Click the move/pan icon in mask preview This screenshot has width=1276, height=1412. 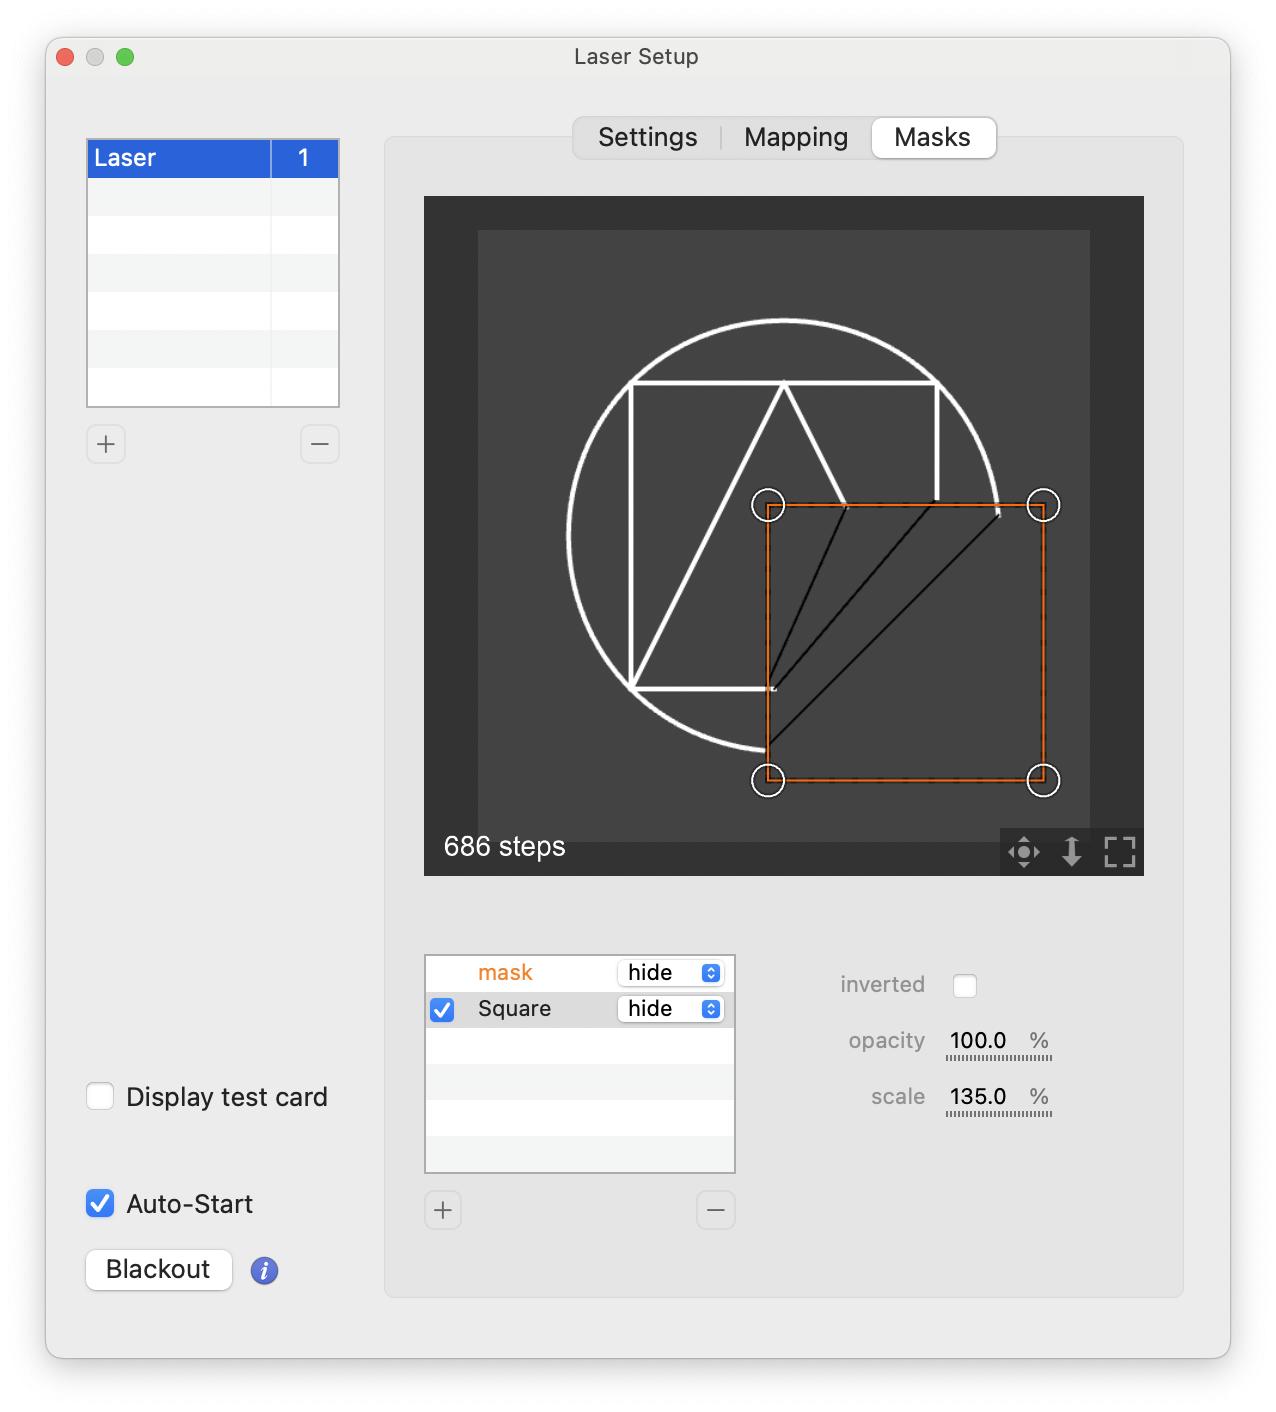click(x=1024, y=852)
